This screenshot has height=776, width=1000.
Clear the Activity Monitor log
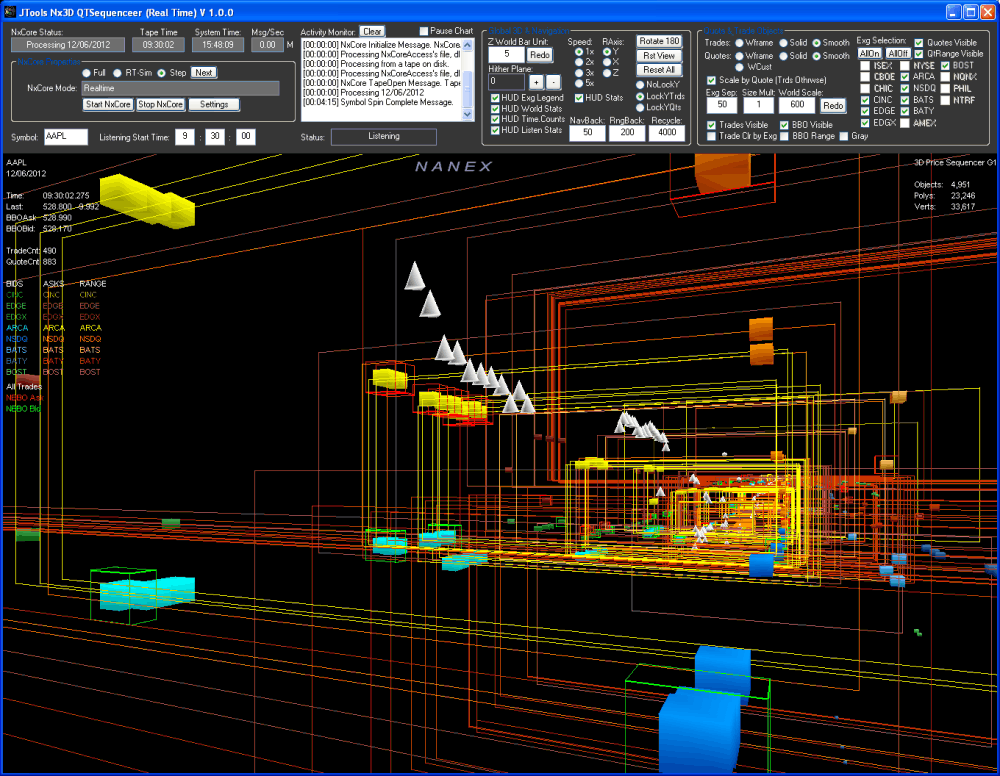tap(372, 31)
